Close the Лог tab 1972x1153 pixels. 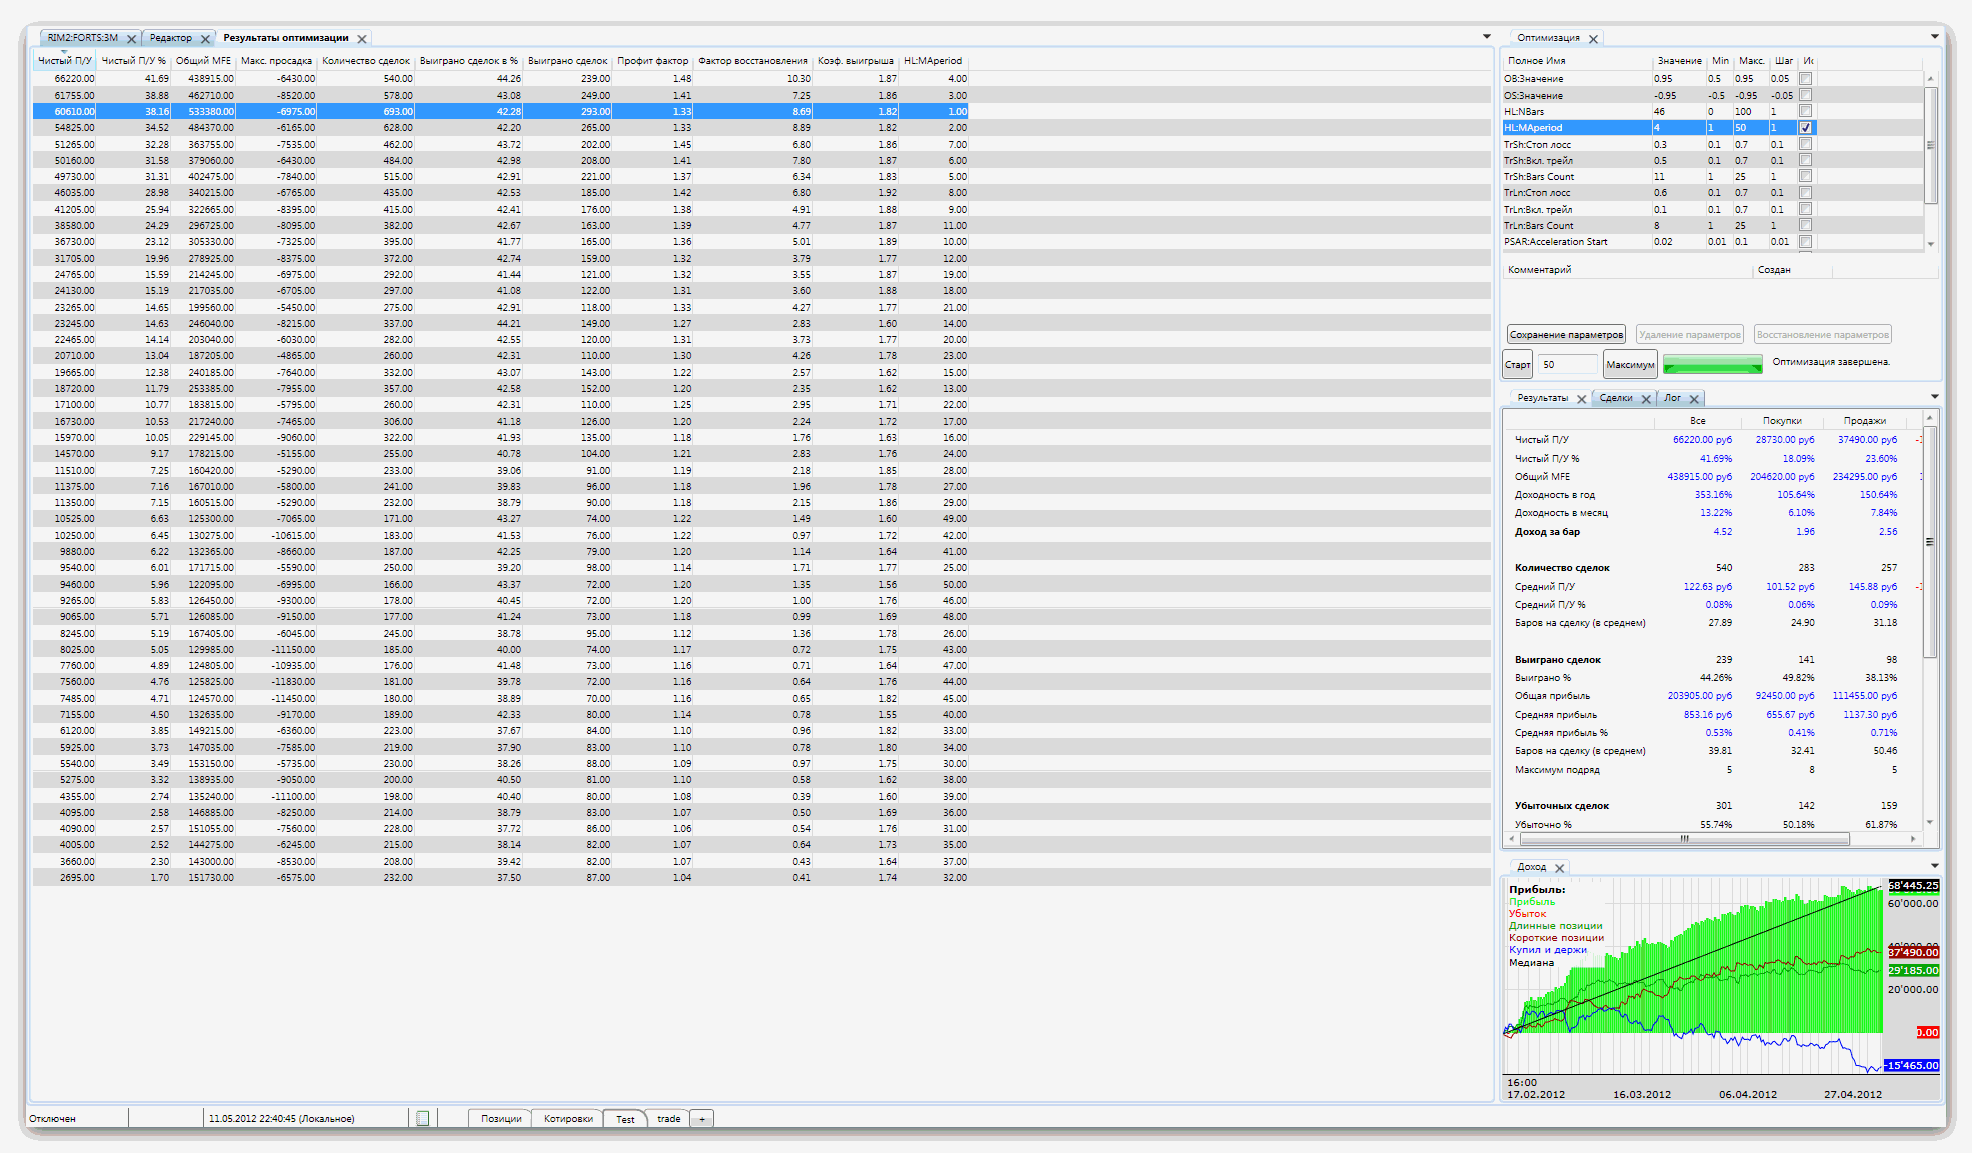(x=1694, y=399)
